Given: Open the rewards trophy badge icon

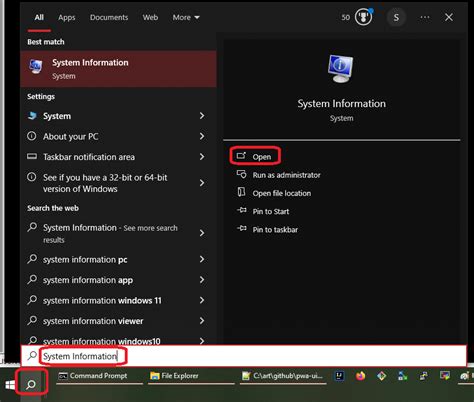Looking at the screenshot, I should 363,17.
